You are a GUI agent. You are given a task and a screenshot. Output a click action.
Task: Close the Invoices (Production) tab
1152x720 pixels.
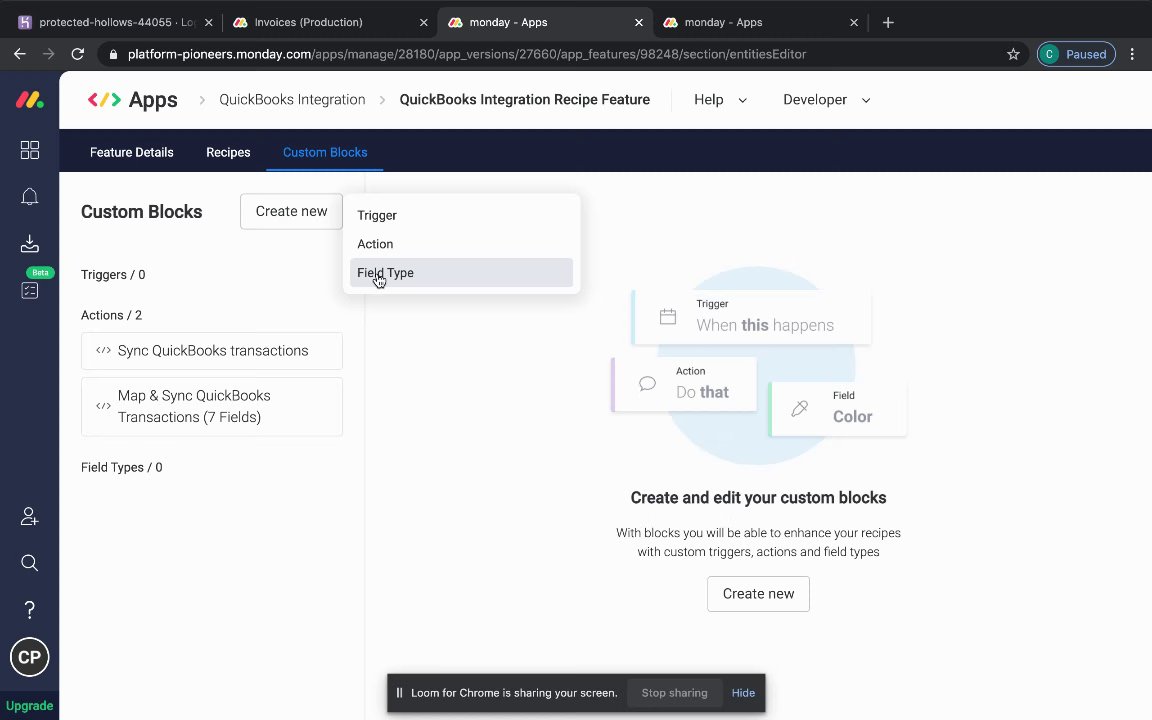pyautogui.click(x=423, y=22)
